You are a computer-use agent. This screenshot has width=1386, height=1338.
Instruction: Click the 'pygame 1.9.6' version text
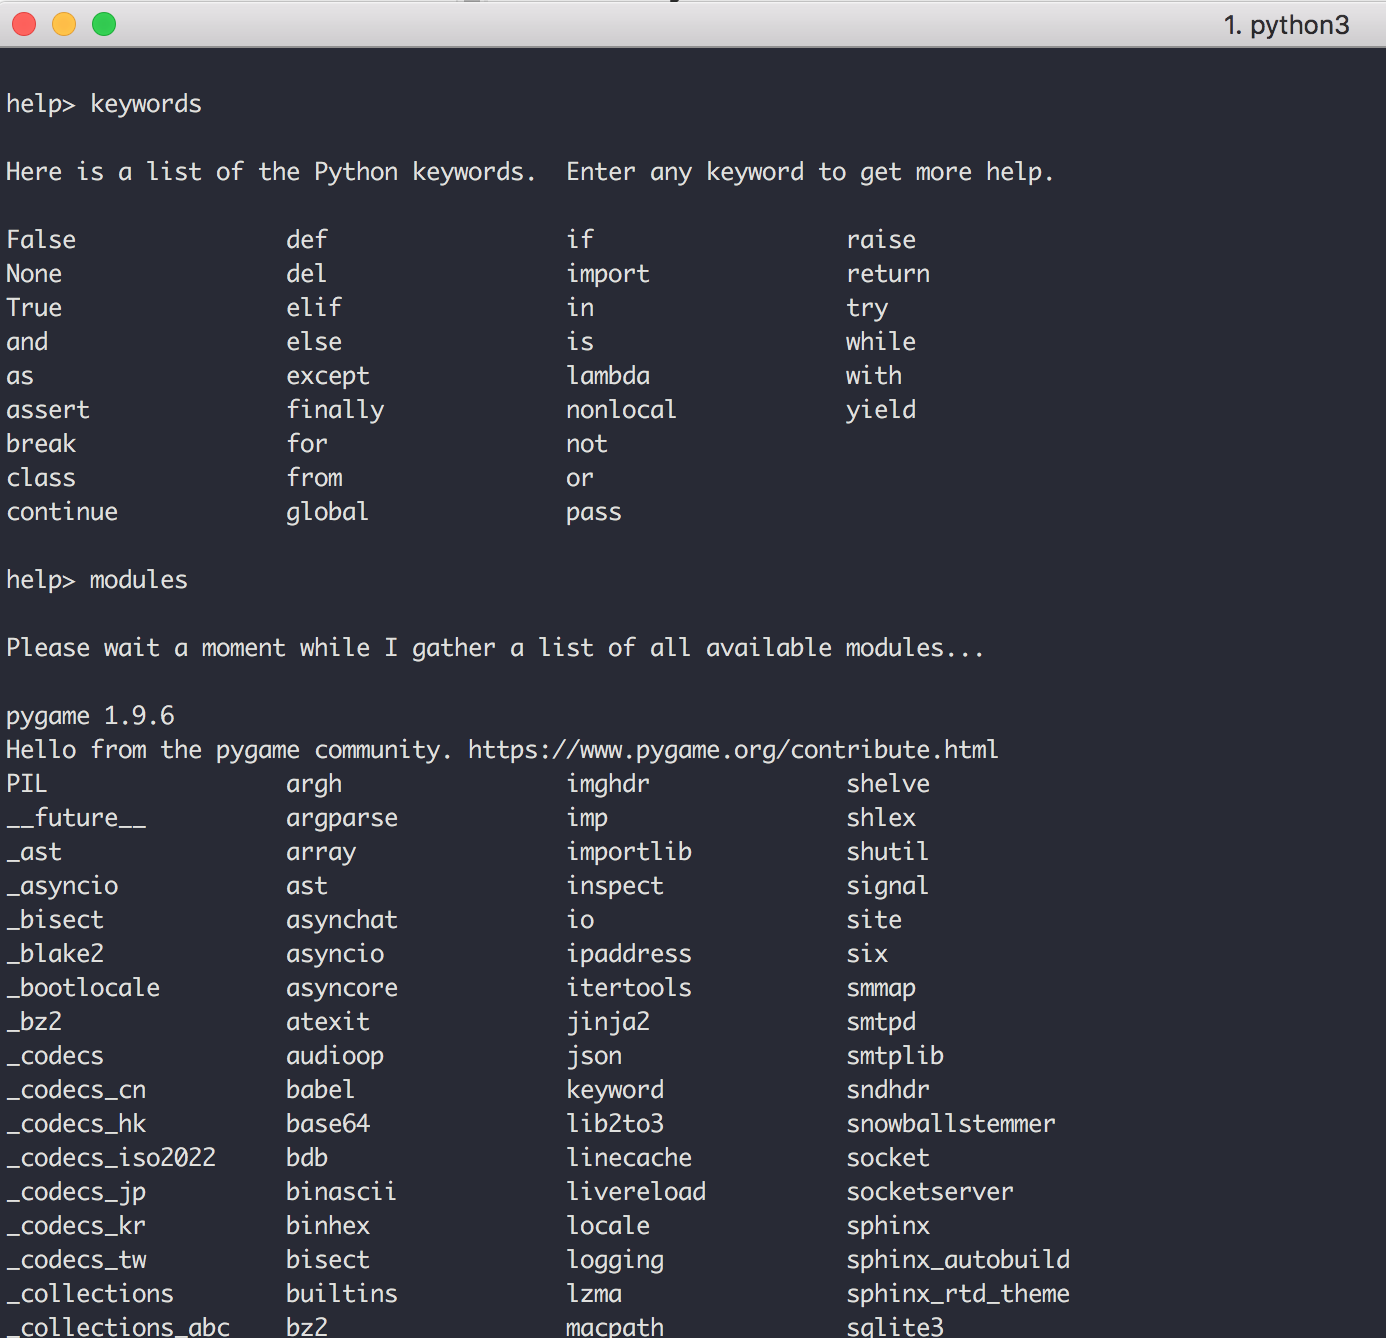90,716
